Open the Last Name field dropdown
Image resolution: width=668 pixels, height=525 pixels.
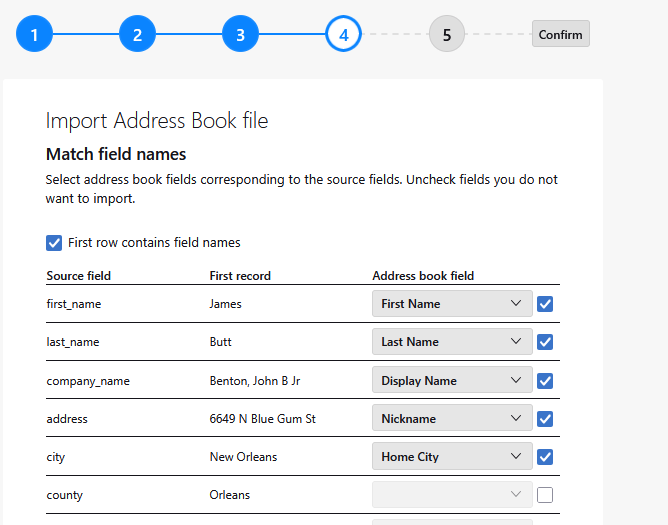(x=452, y=342)
